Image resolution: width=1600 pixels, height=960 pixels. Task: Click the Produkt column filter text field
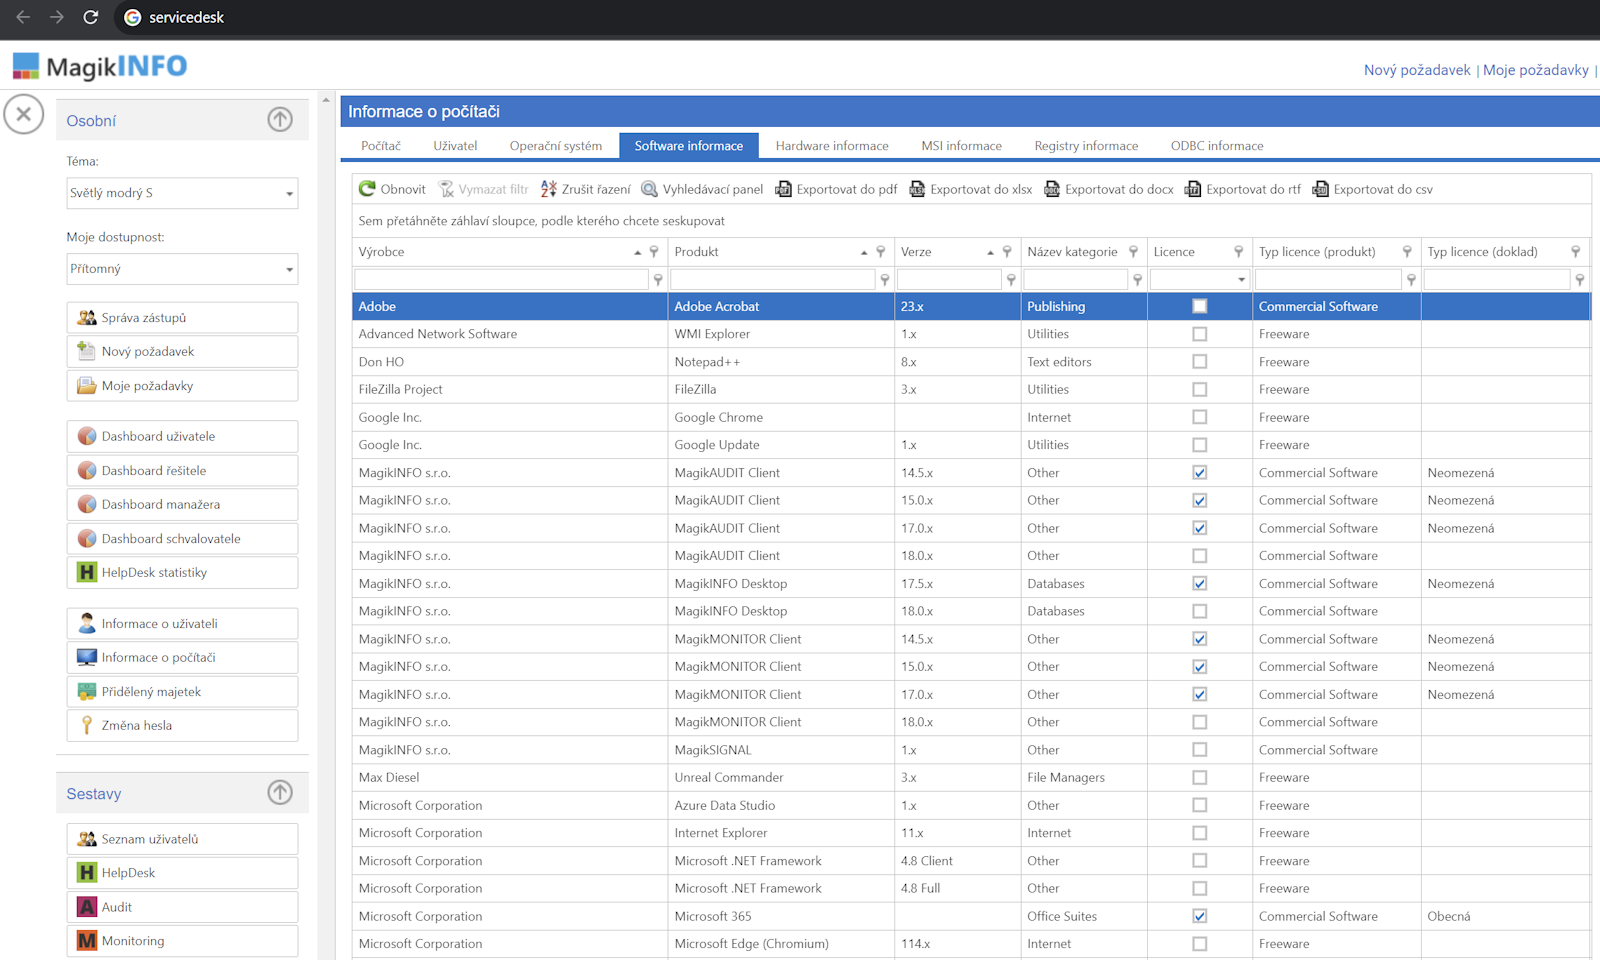pyautogui.click(x=772, y=280)
